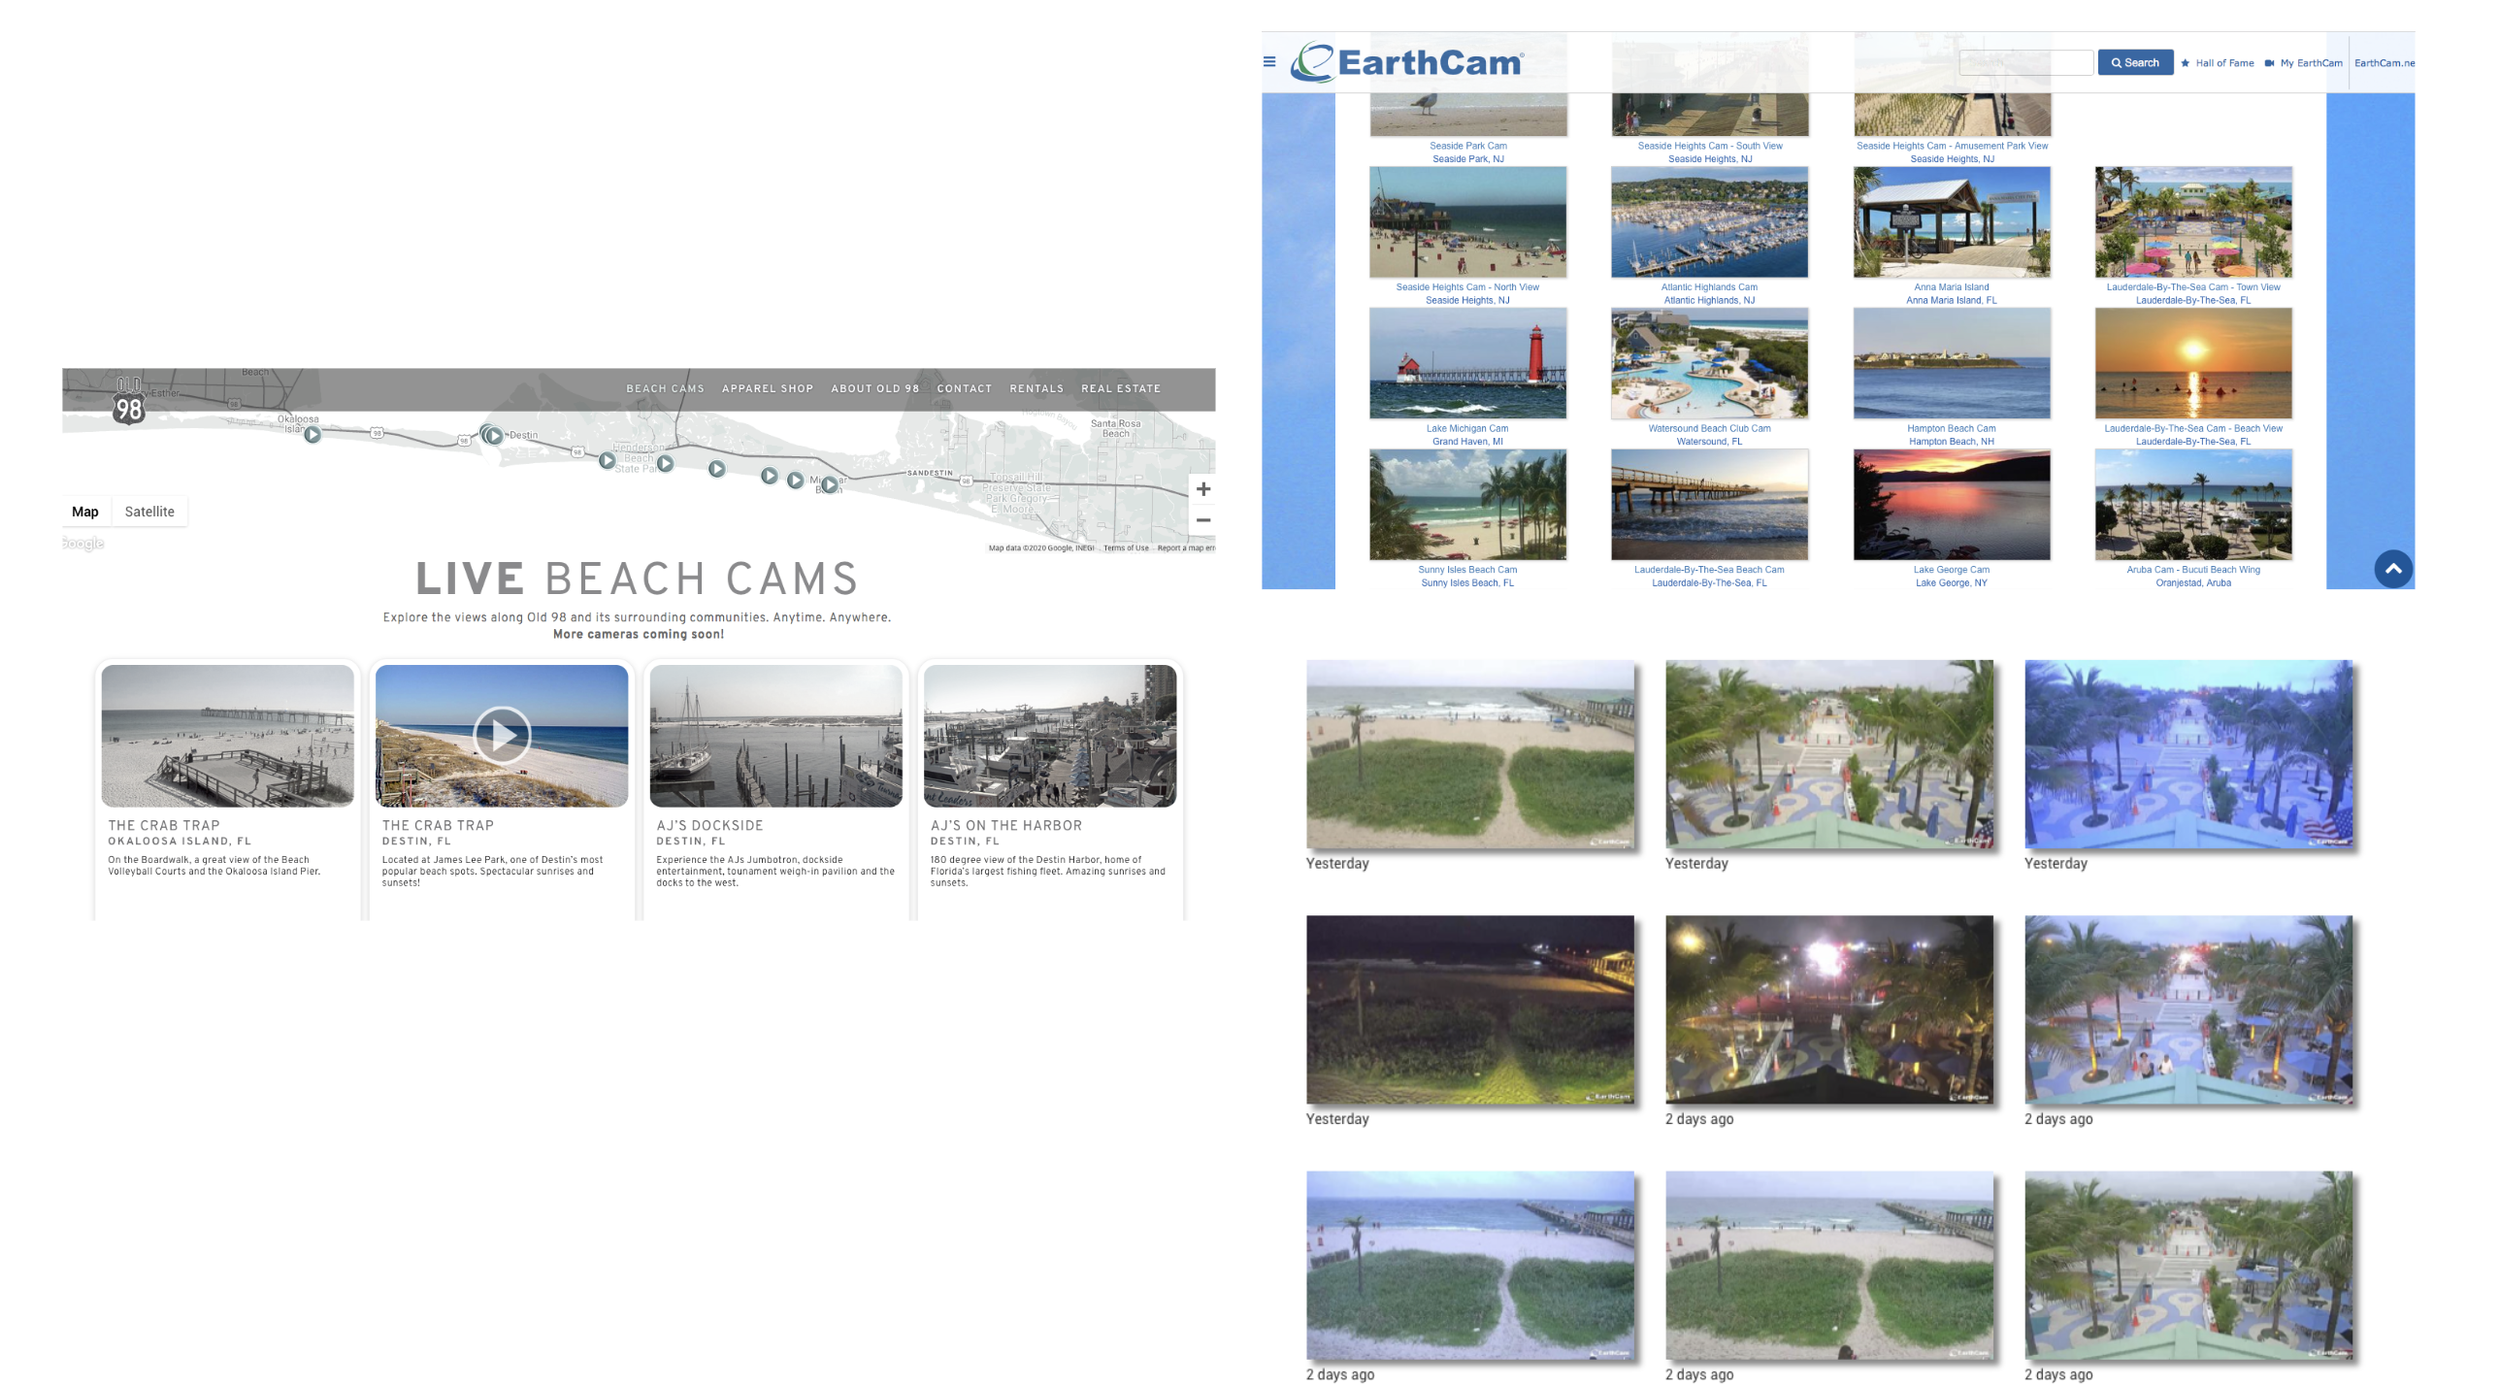Open the Hall of Fame link
Image resolution: width=2500 pixels, height=1390 pixels.
(x=2223, y=63)
